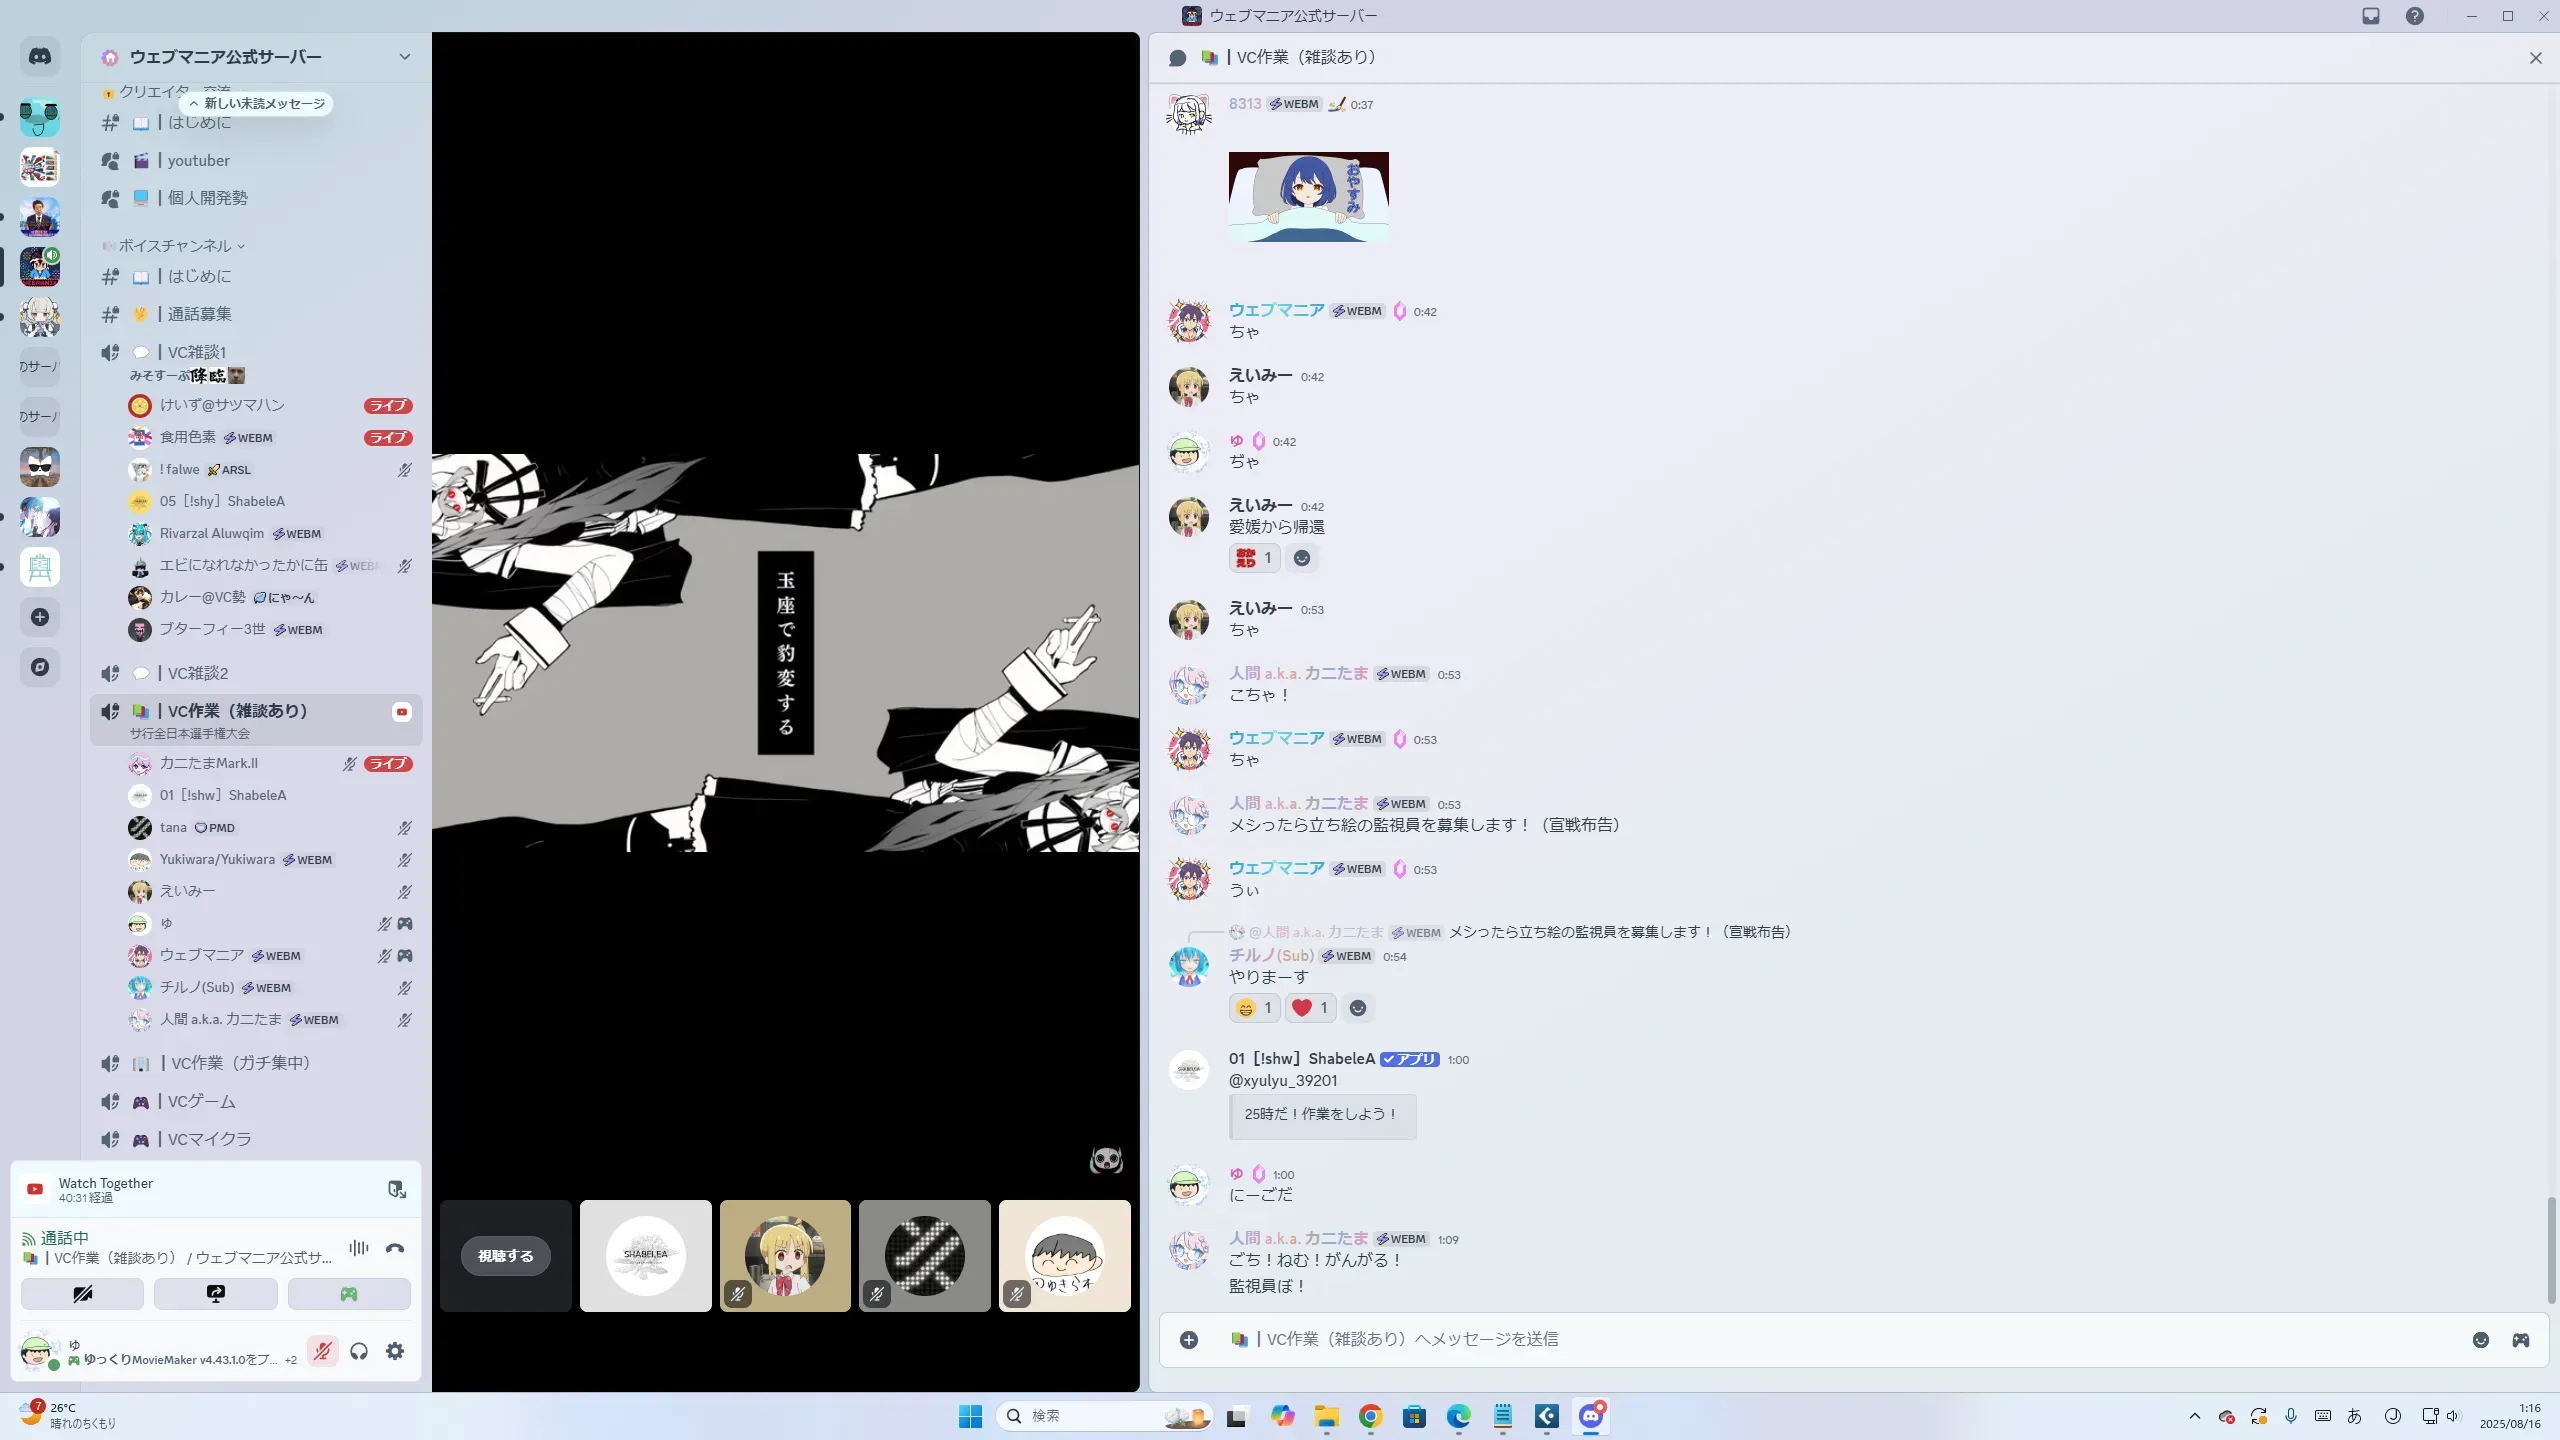Click the 視聴する watch button
The width and height of the screenshot is (2560, 1440).
(506, 1256)
